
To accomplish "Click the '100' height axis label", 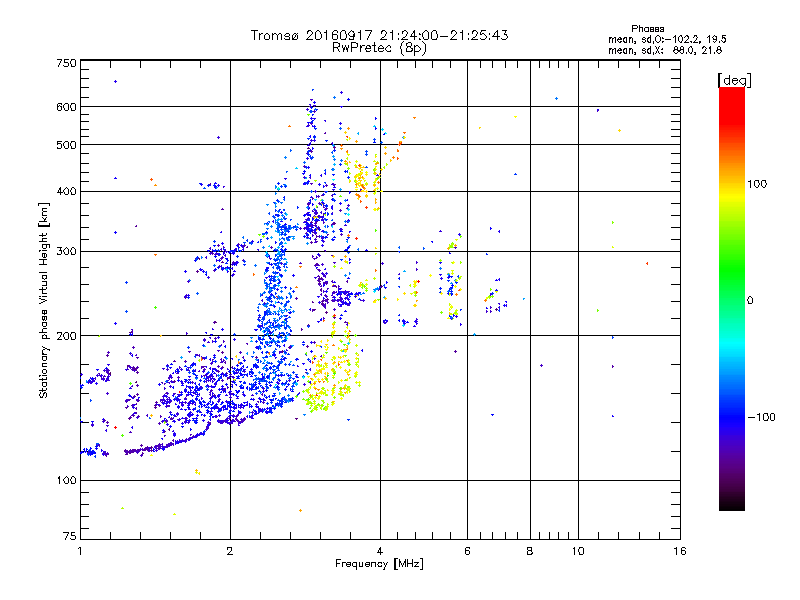I will point(67,480).
